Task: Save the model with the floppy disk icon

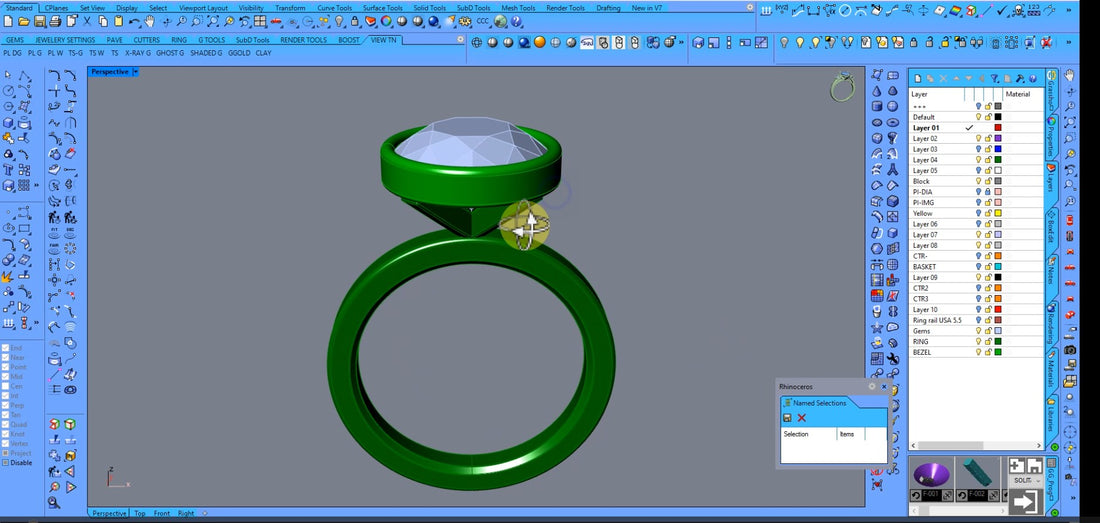Action: click(40, 21)
